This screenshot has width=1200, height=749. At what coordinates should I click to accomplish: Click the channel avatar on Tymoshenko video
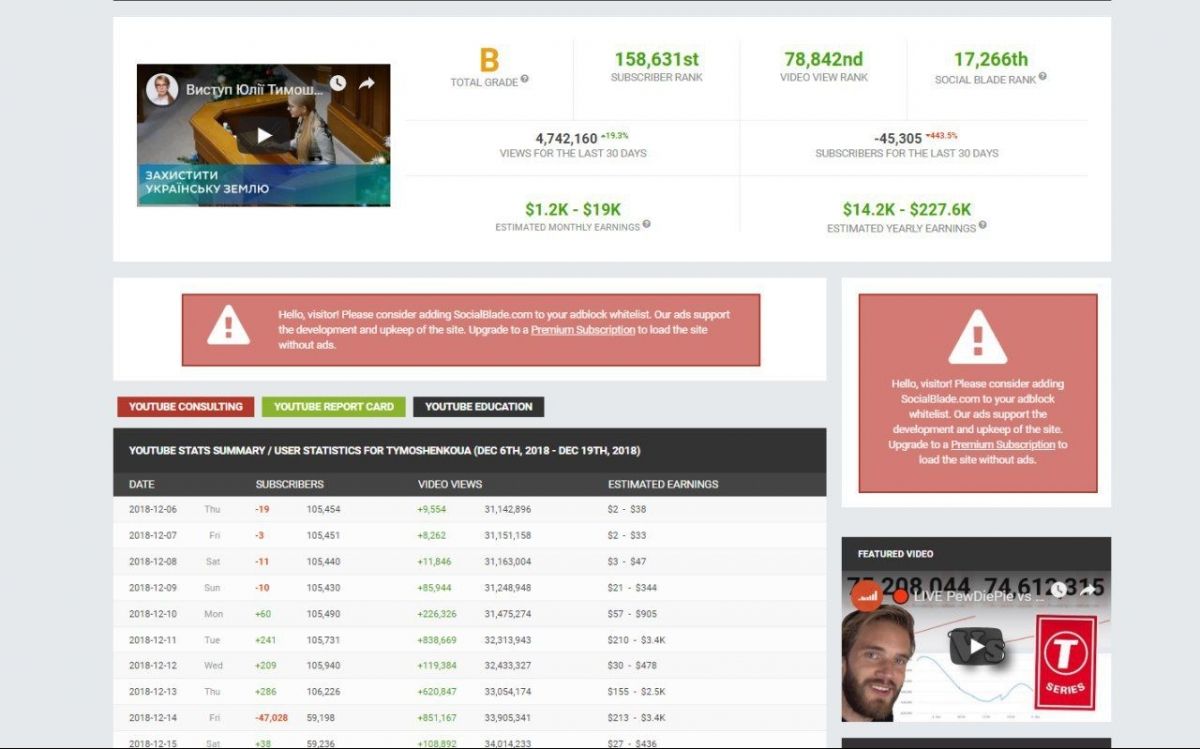pos(162,89)
